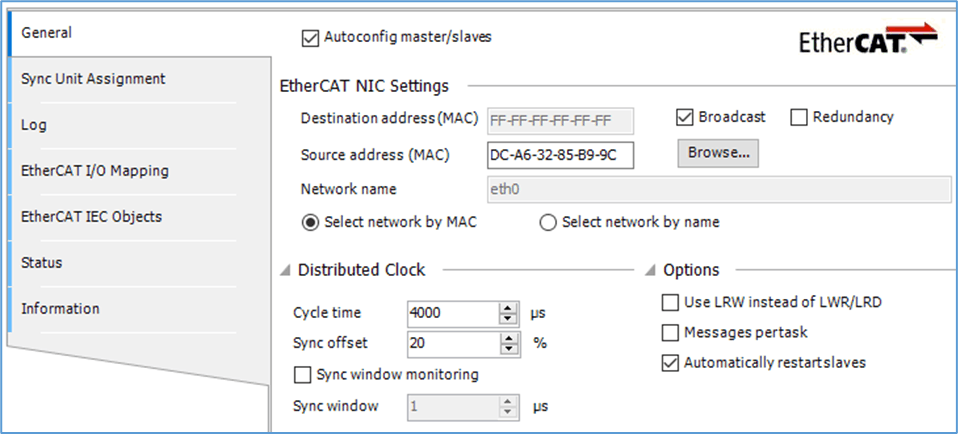Enable Sync window monitoring
Viewport: 958px width, 434px height.
(302, 375)
